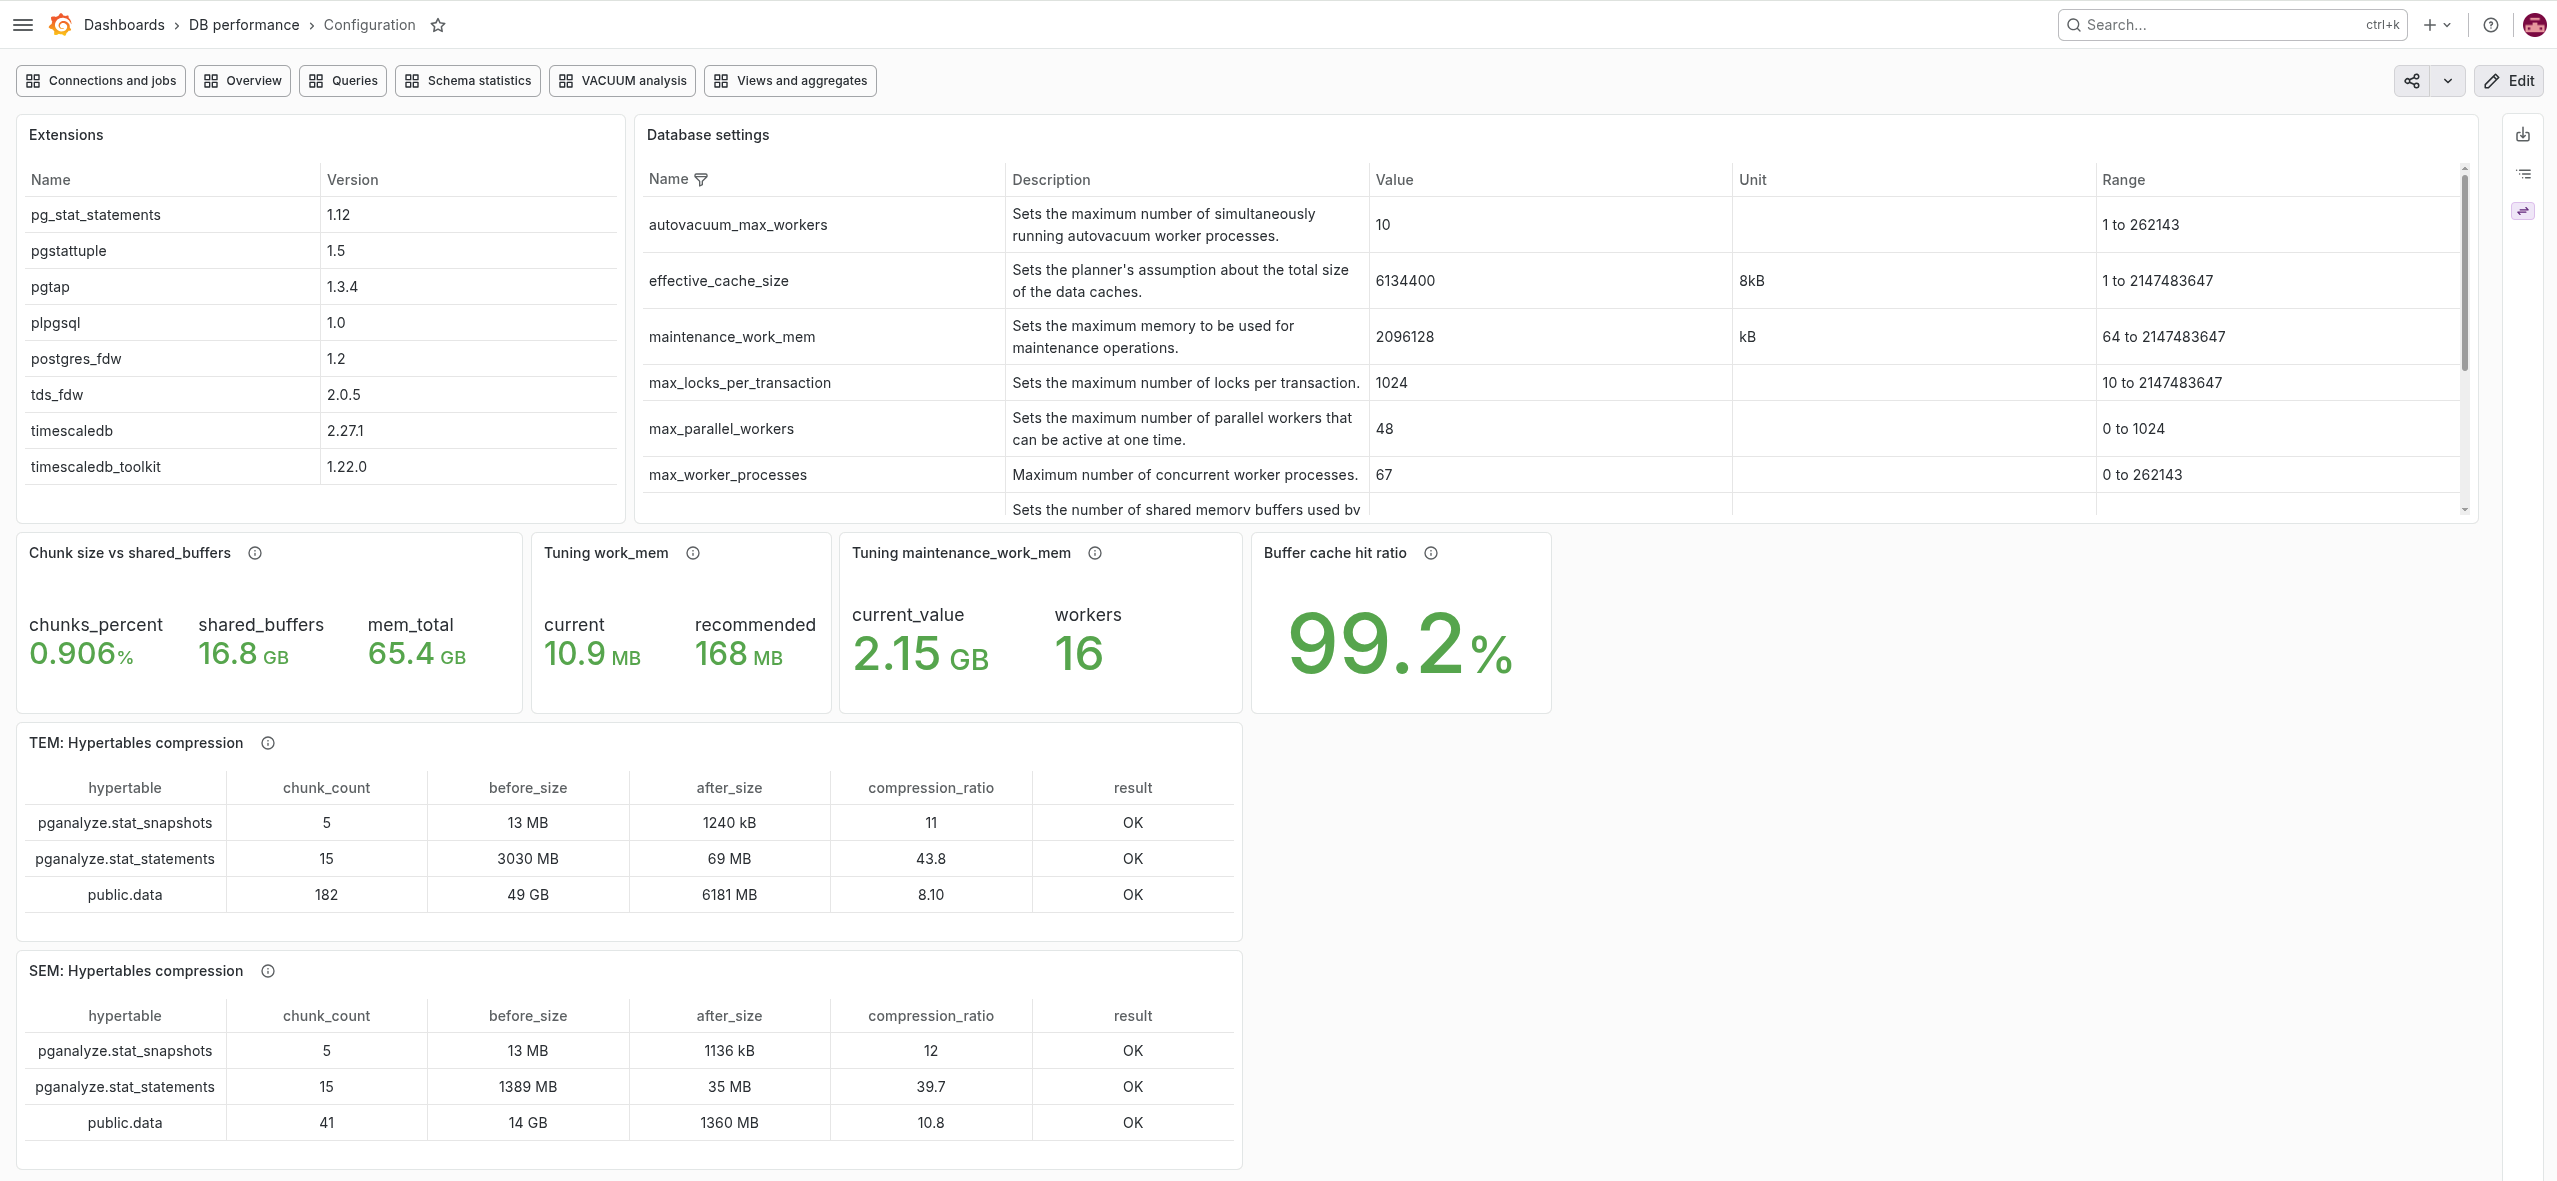Star the Configuration dashboard
This screenshot has height=1181, width=2557.
click(x=438, y=25)
